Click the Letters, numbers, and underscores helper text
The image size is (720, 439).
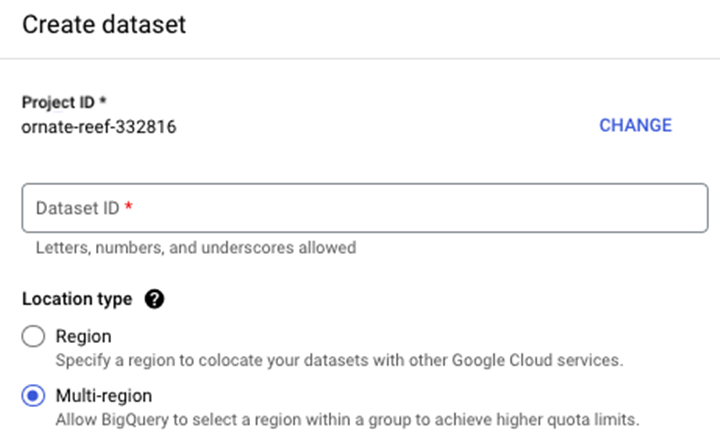click(x=195, y=247)
